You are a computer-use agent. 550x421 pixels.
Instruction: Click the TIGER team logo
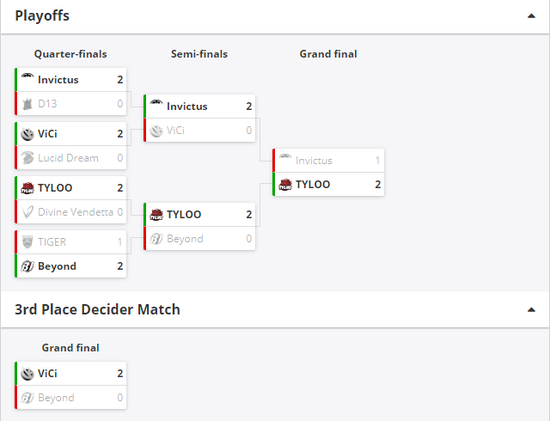(27, 242)
